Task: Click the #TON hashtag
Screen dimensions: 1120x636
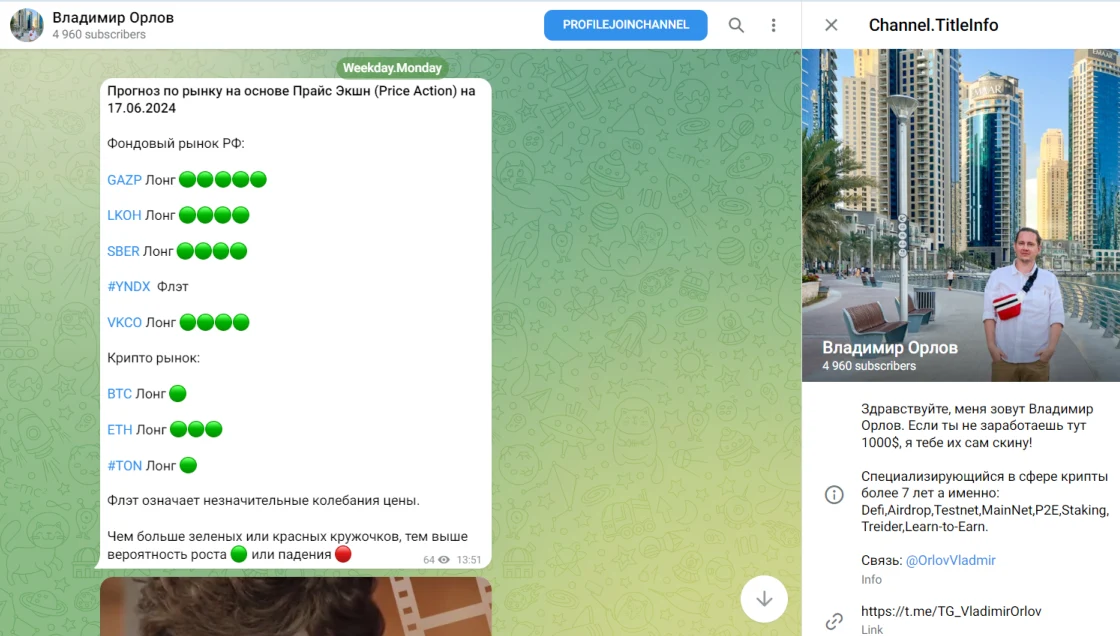Action: coord(124,466)
